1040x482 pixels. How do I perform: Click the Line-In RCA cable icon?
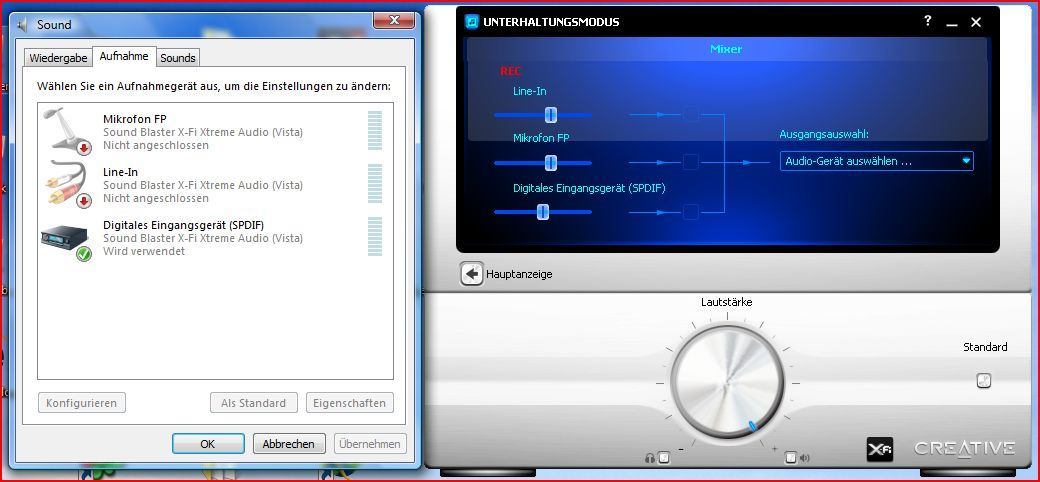(x=67, y=184)
